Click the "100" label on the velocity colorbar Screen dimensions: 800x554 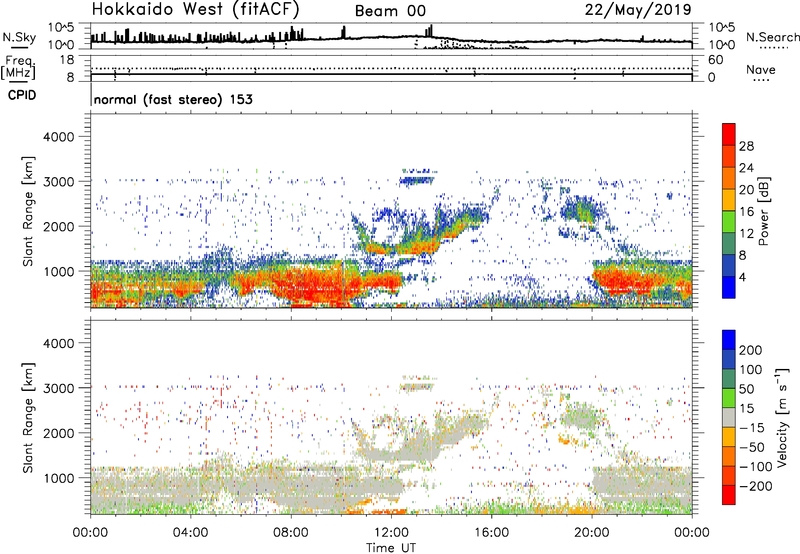click(x=751, y=370)
